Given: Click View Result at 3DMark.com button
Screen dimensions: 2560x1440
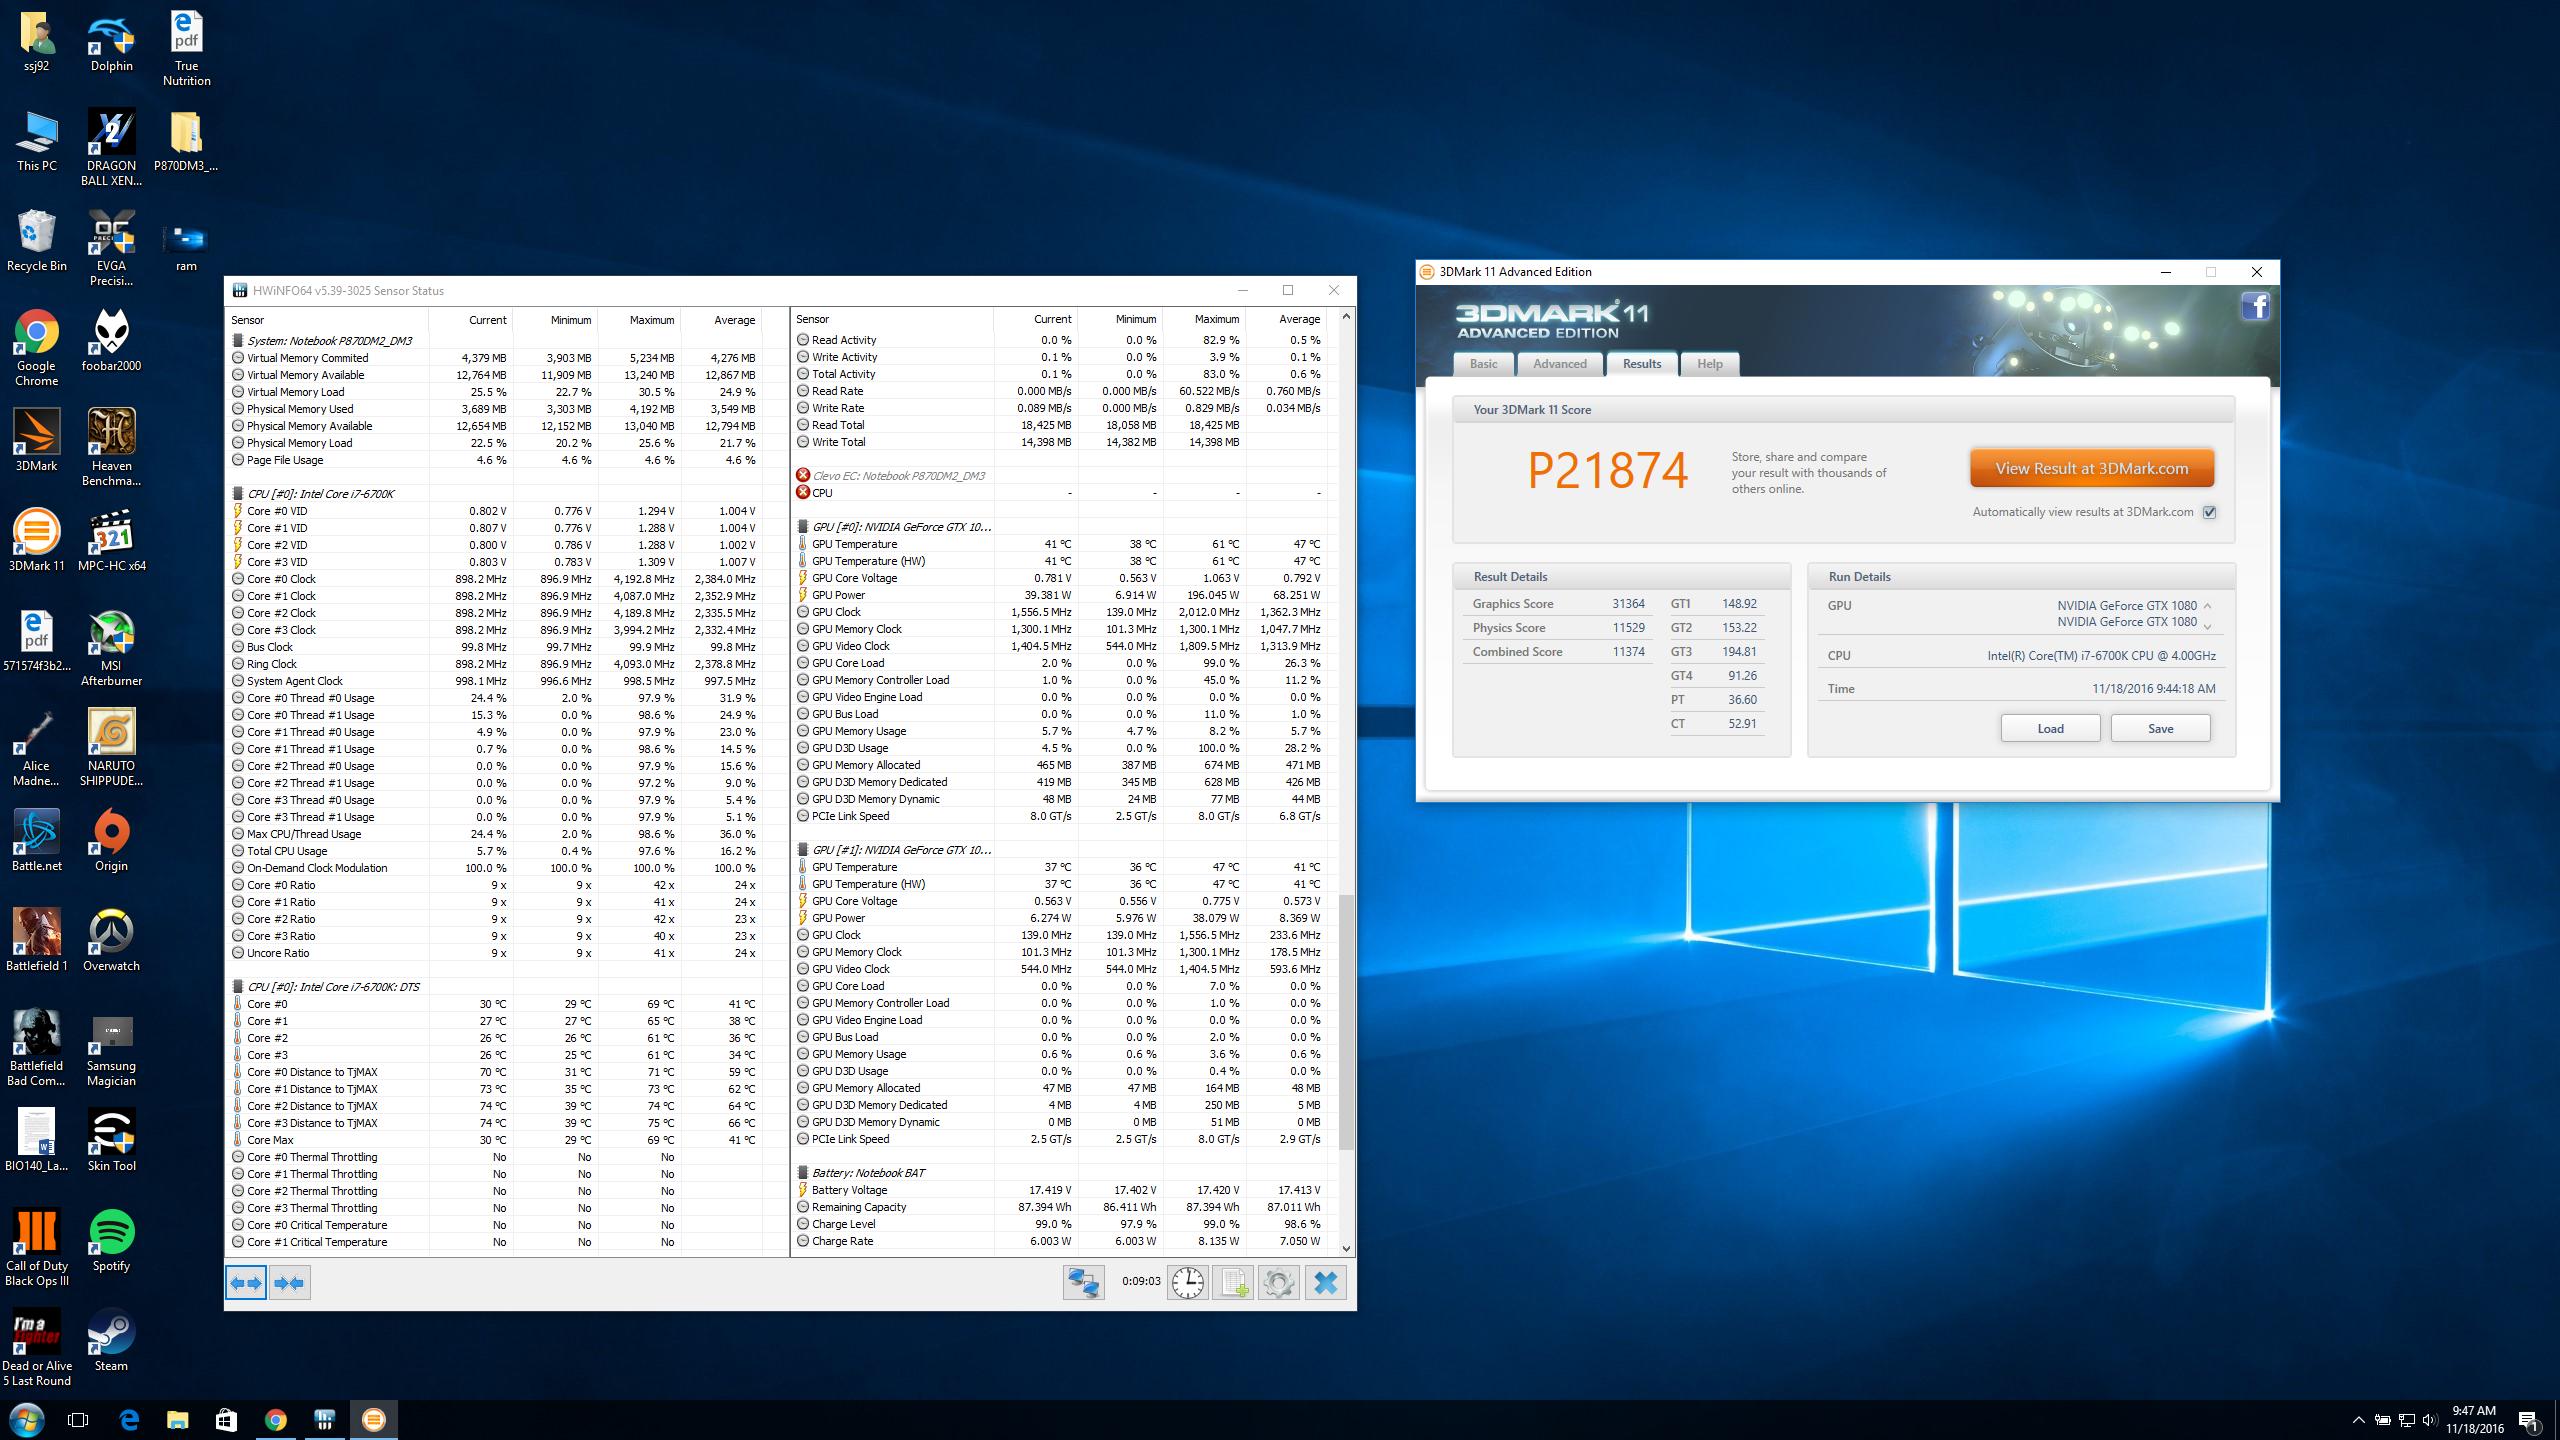Looking at the screenshot, I should tap(2091, 468).
